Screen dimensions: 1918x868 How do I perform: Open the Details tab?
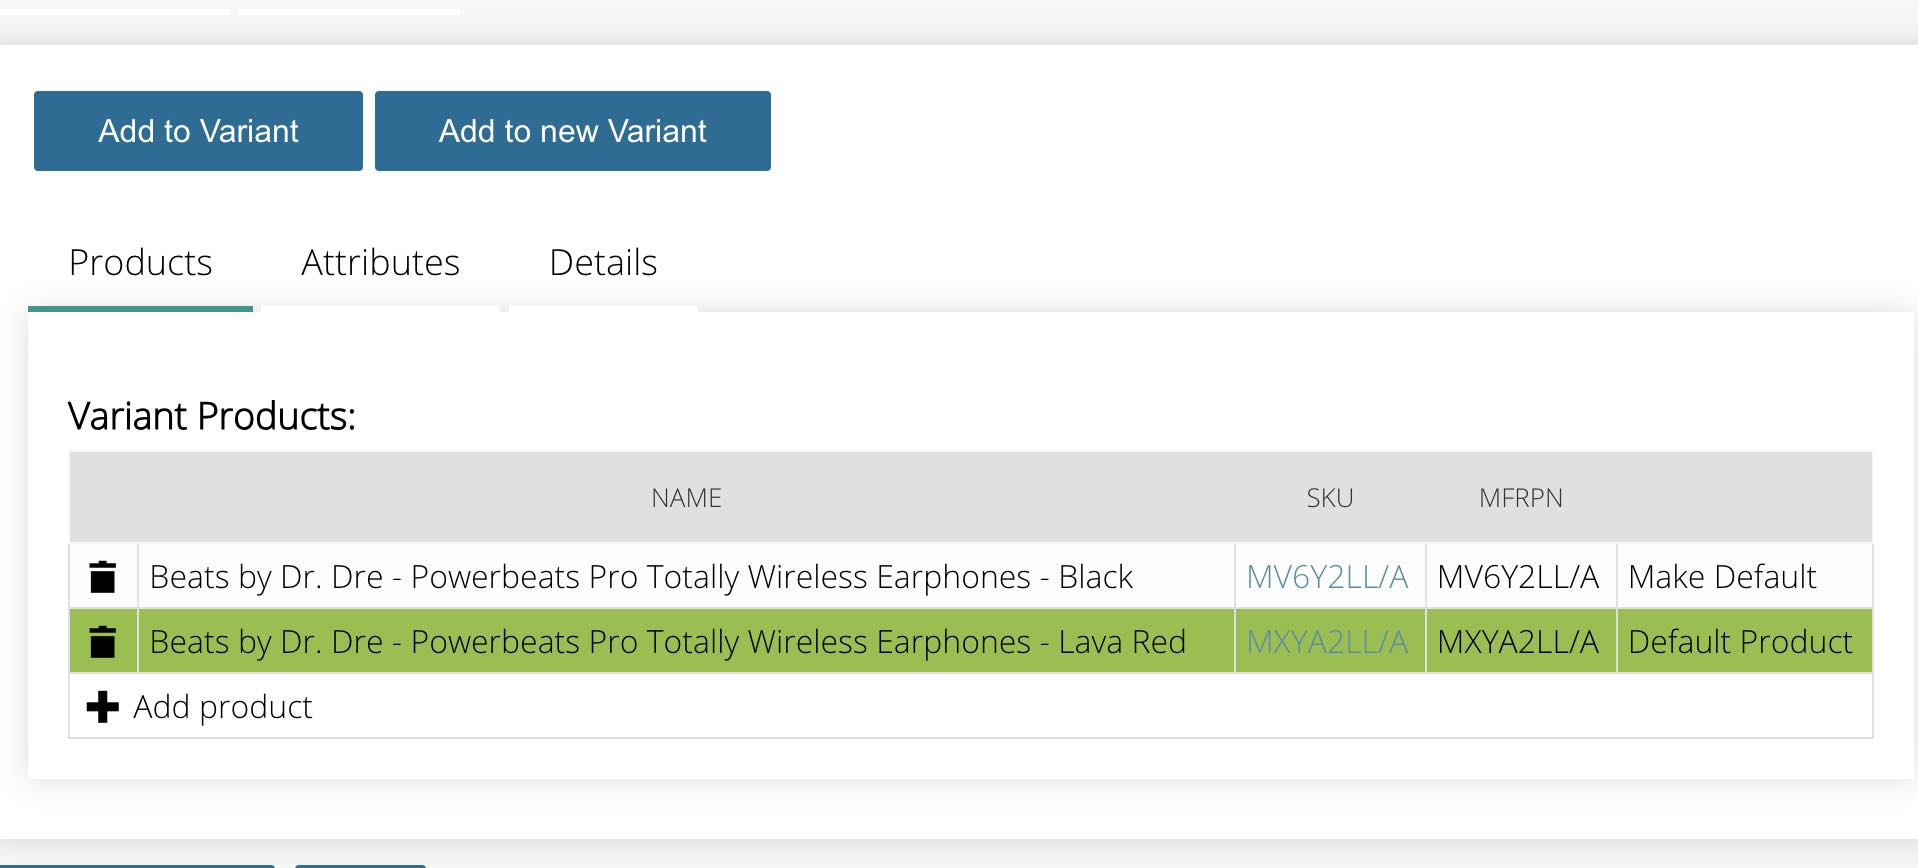(603, 263)
